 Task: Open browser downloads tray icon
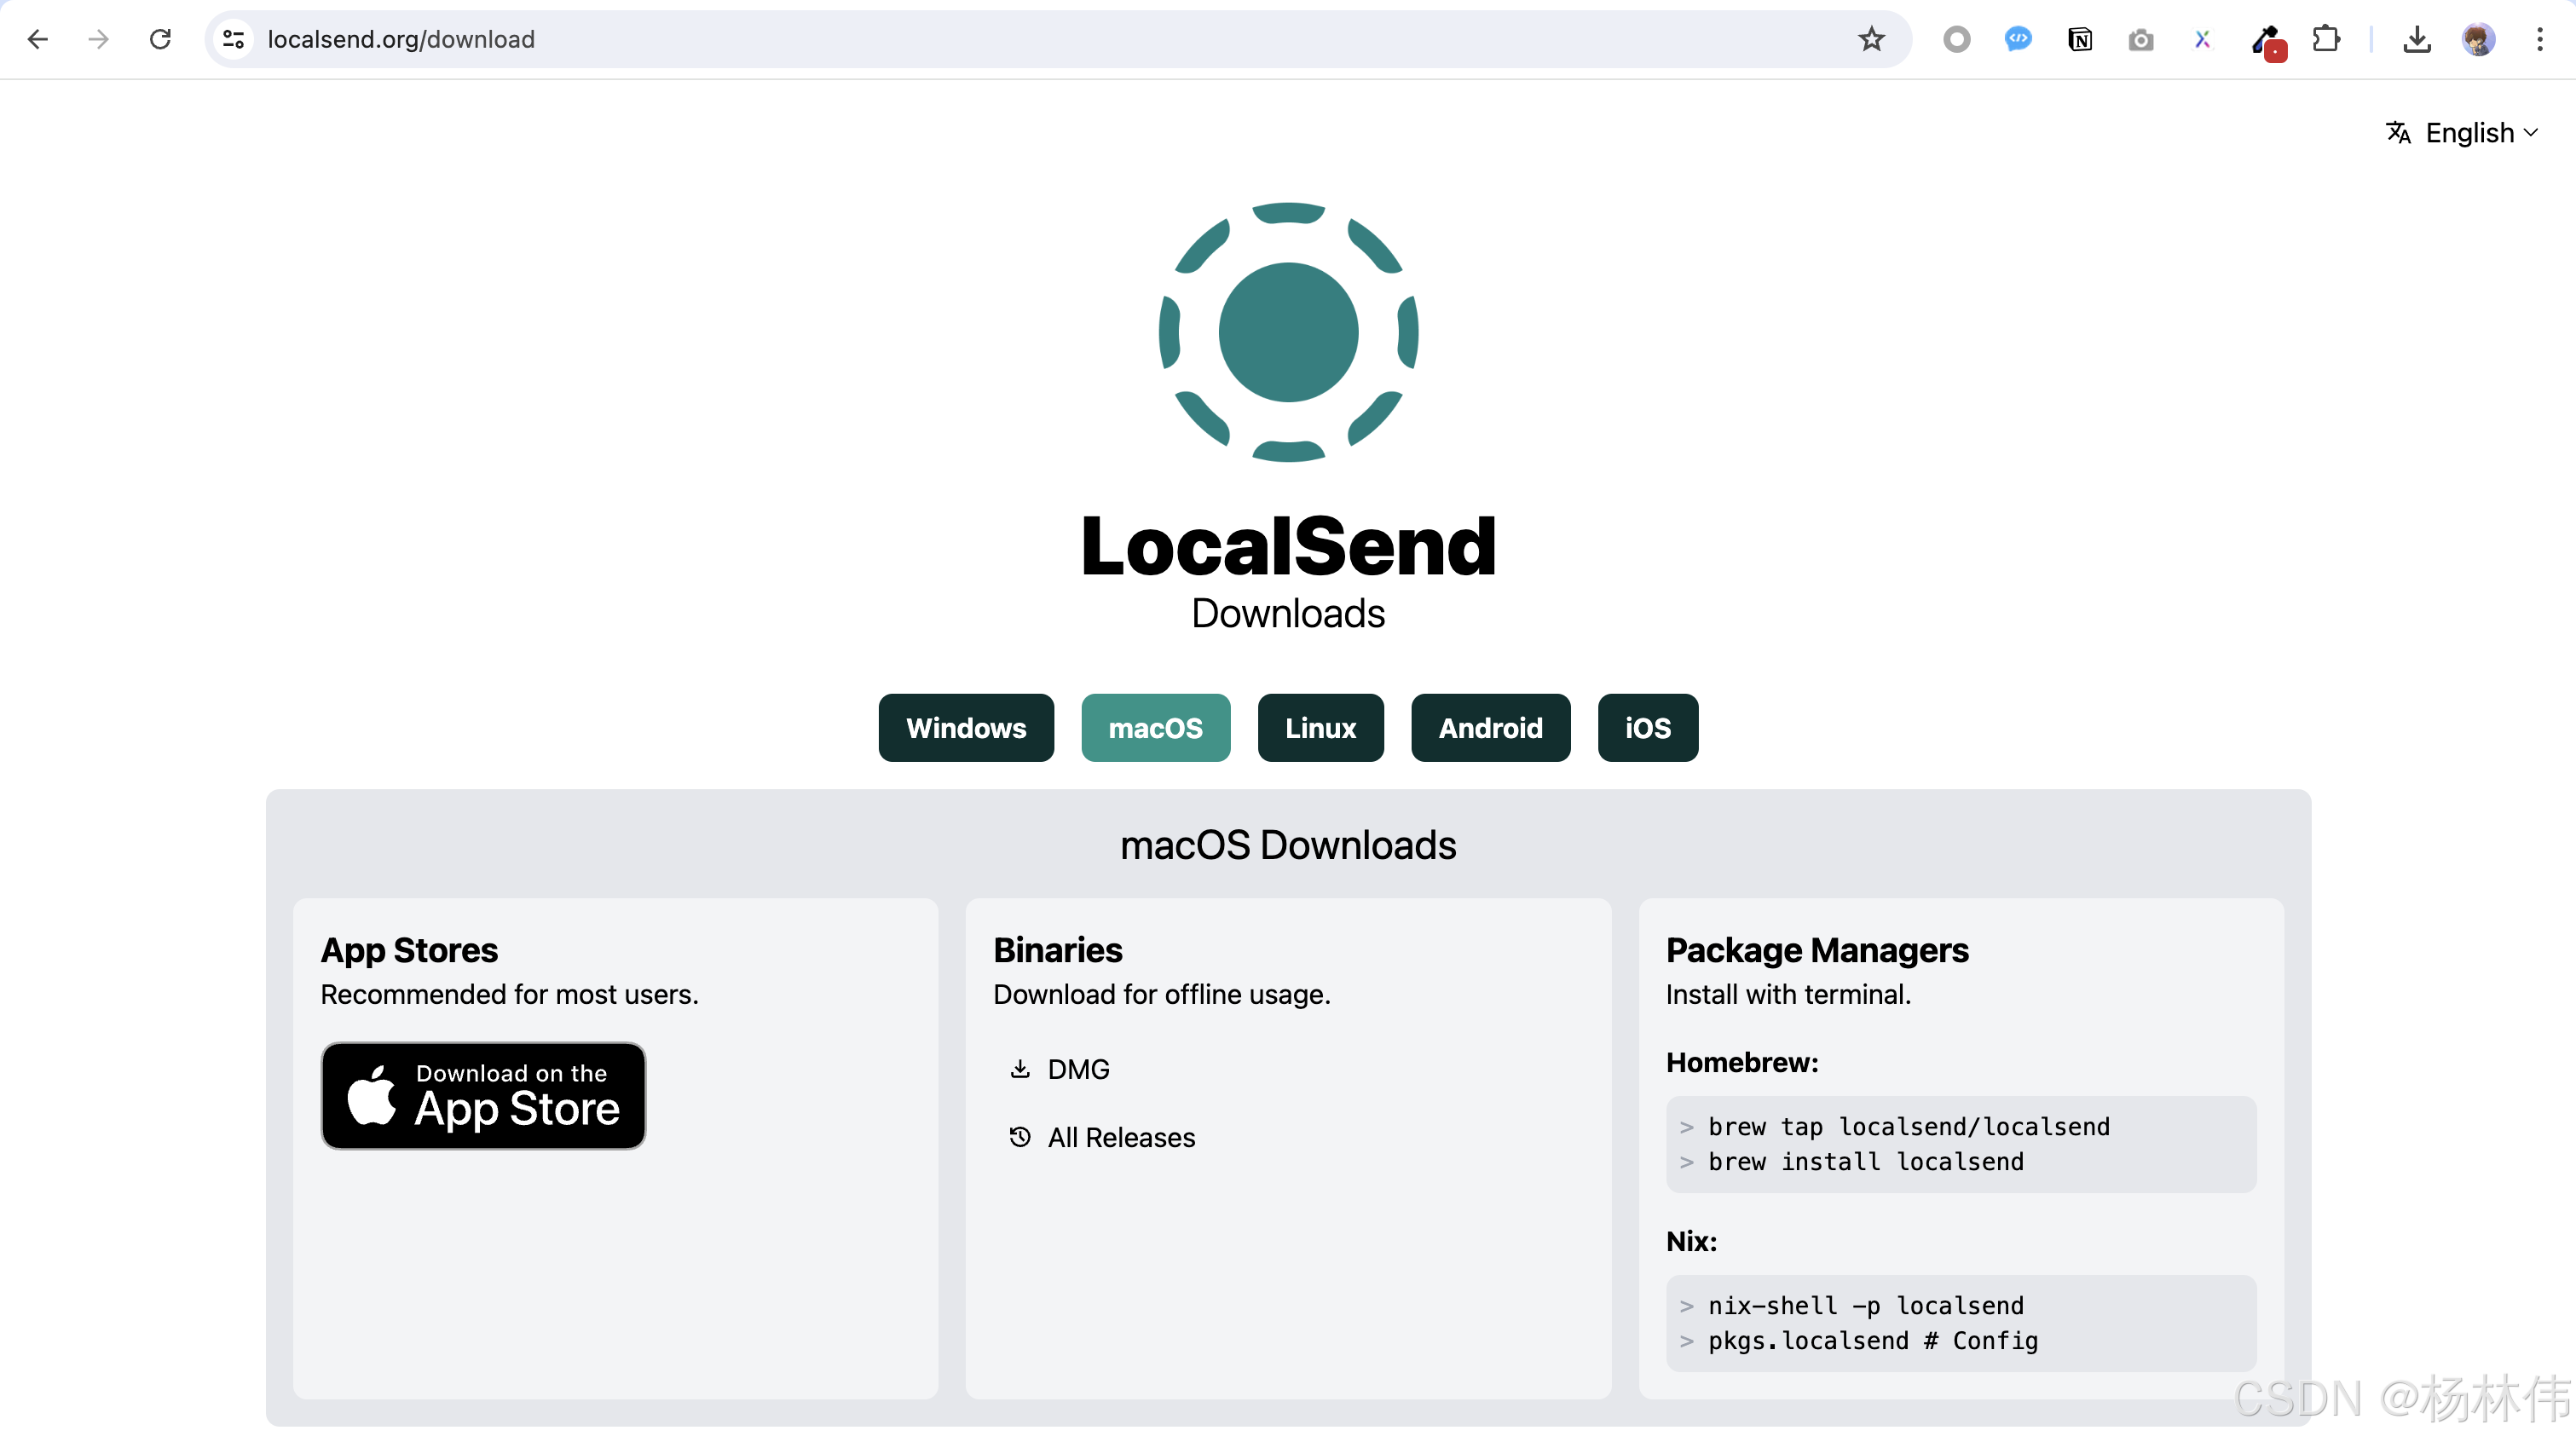[2416, 39]
